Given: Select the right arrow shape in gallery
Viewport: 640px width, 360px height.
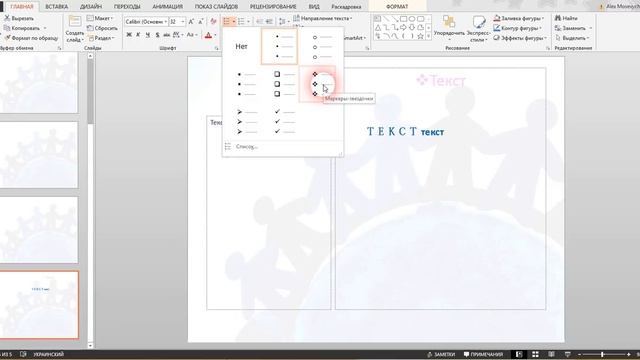Looking at the screenshot, I should pos(403,28).
